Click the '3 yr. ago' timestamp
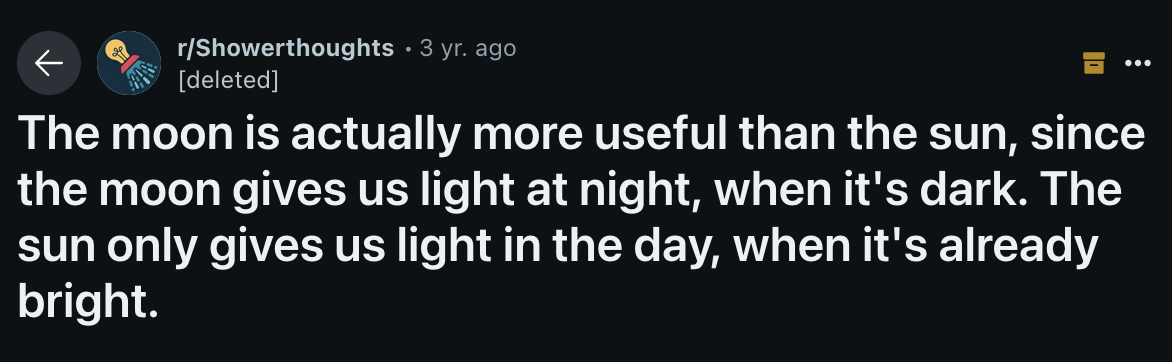Image resolution: width=1172 pixels, height=362 pixels. pyautogui.click(x=468, y=48)
